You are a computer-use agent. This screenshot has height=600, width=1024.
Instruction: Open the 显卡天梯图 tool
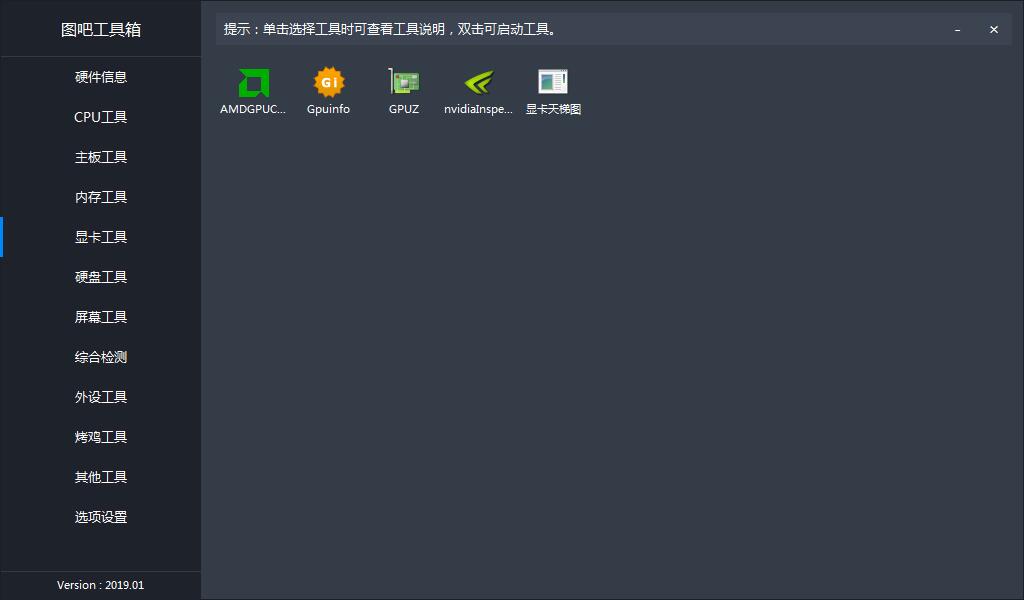(x=553, y=90)
